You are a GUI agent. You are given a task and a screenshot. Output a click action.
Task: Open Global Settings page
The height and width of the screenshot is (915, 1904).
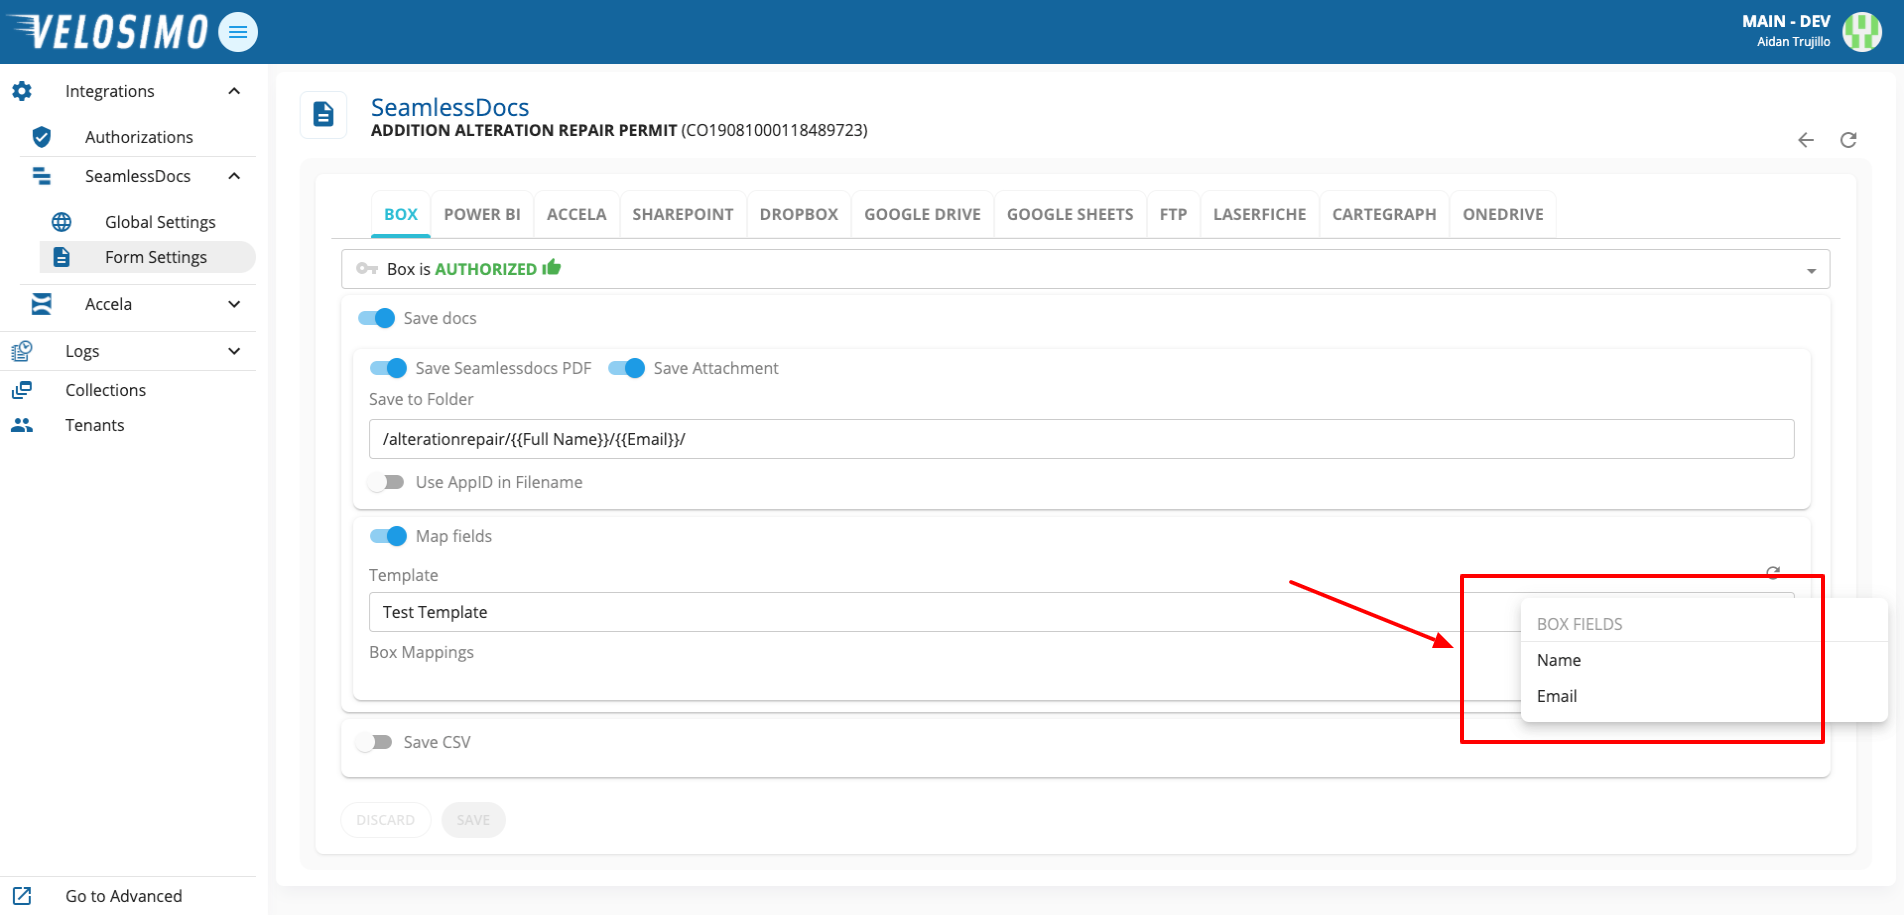160,222
